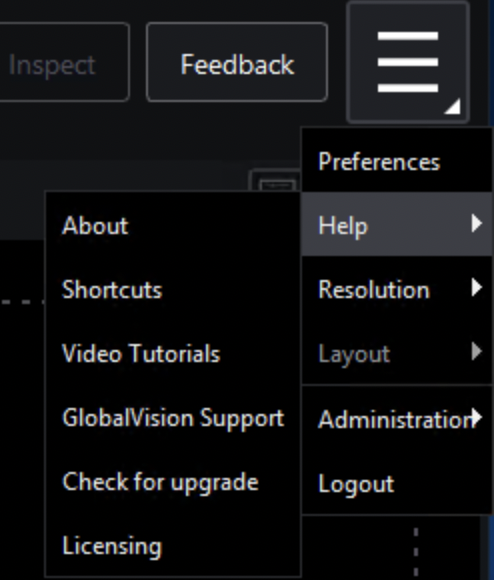This screenshot has height=580, width=494.
Task: Select the Administration menu entry
Action: coord(397,419)
